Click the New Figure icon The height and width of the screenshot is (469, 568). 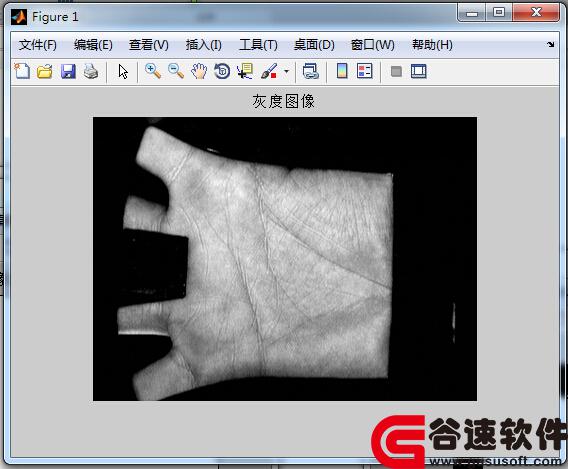tap(22, 71)
